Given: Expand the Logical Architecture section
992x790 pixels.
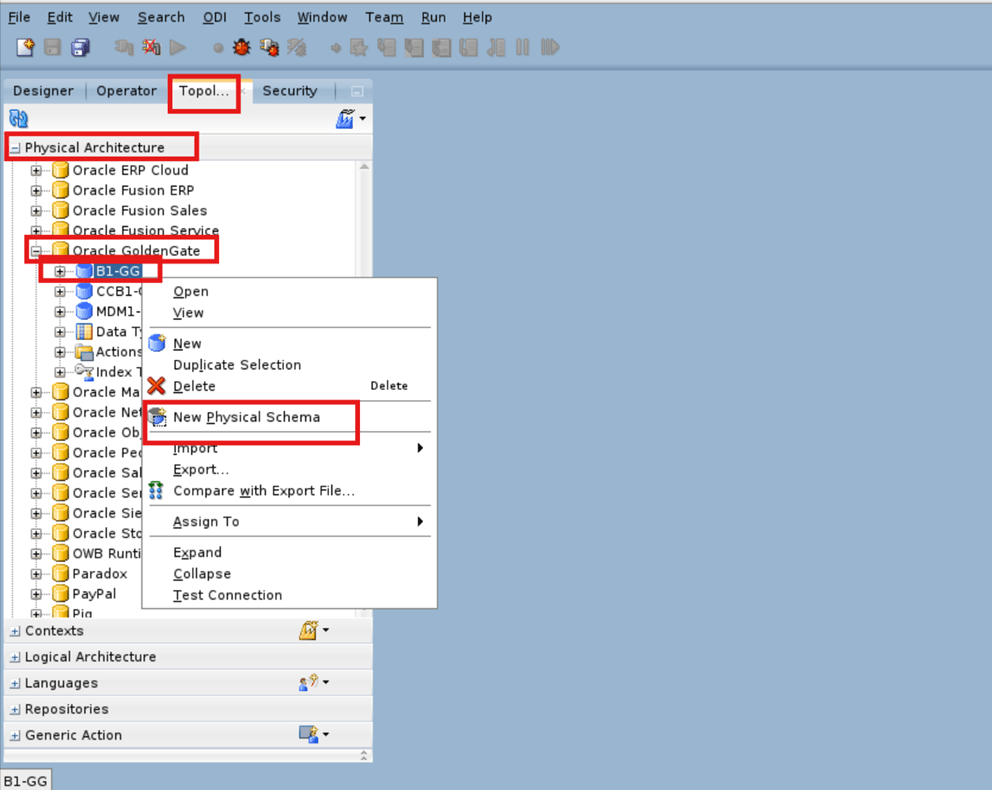Looking at the screenshot, I should pyautogui.click(x=13, y=657).
